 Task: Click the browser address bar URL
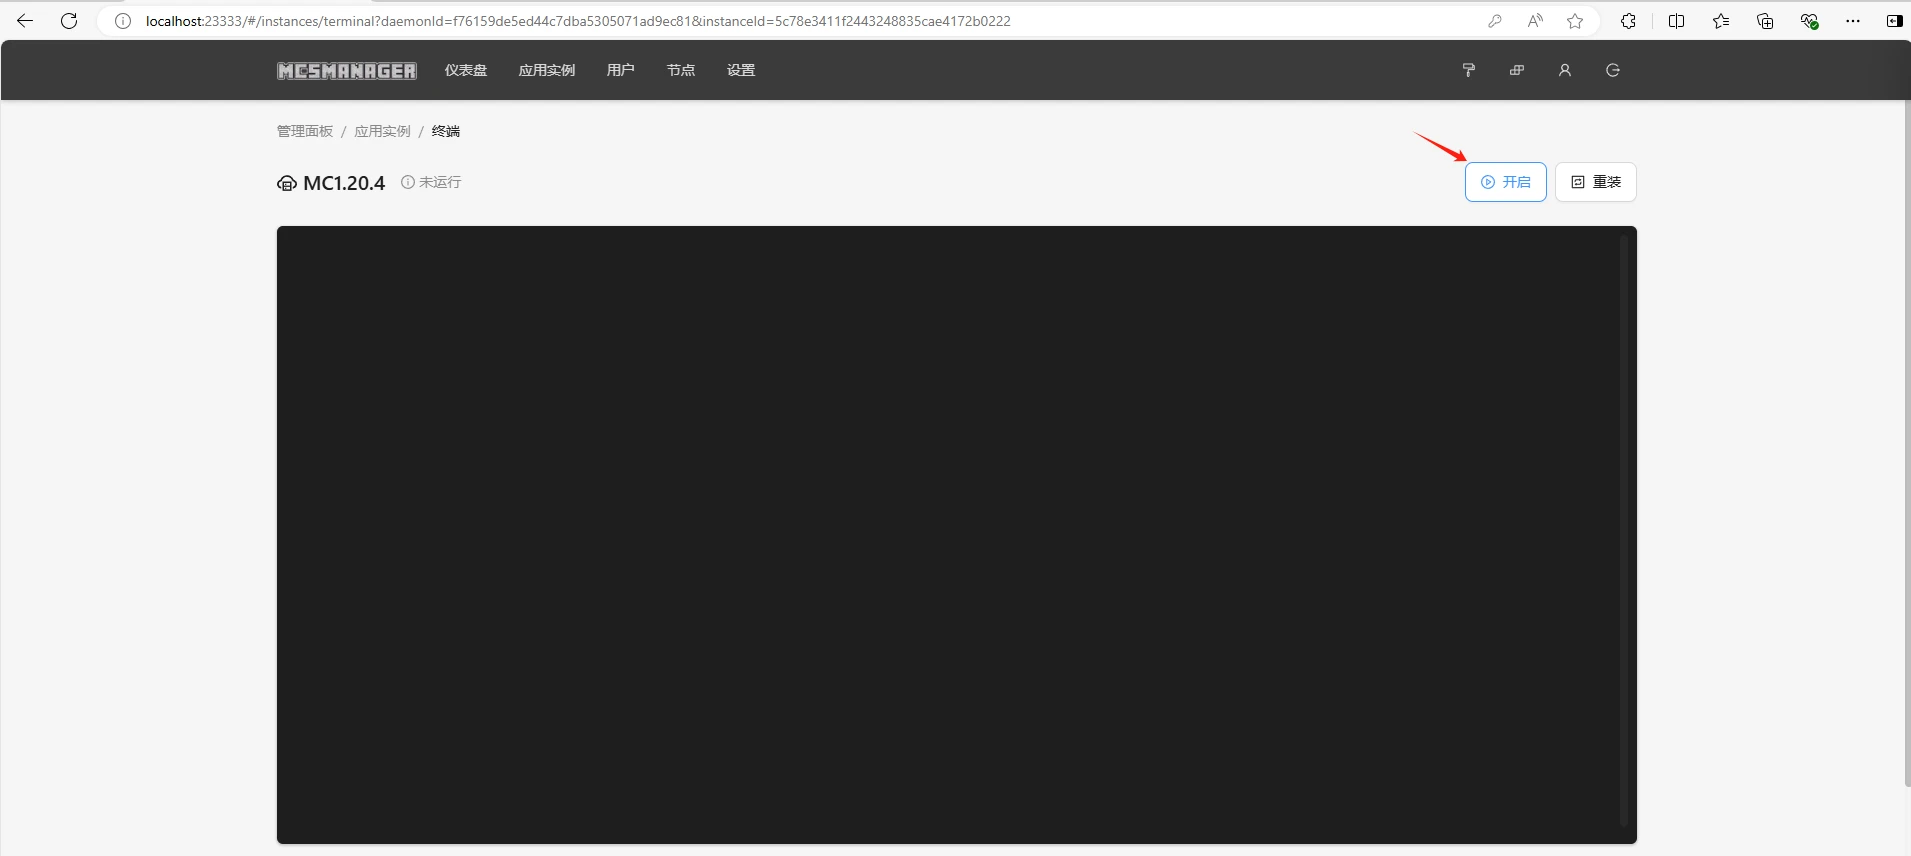tap(578, 21)
